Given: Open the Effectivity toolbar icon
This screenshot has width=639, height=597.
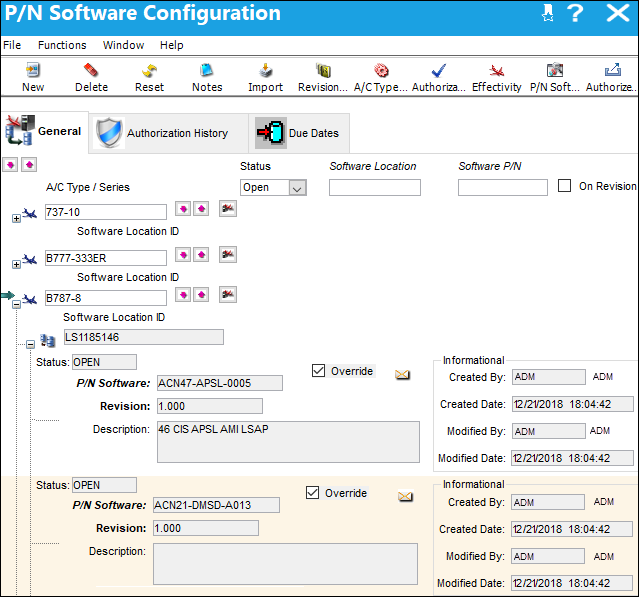Looking at the screenshot, I should tap(496, 70).
